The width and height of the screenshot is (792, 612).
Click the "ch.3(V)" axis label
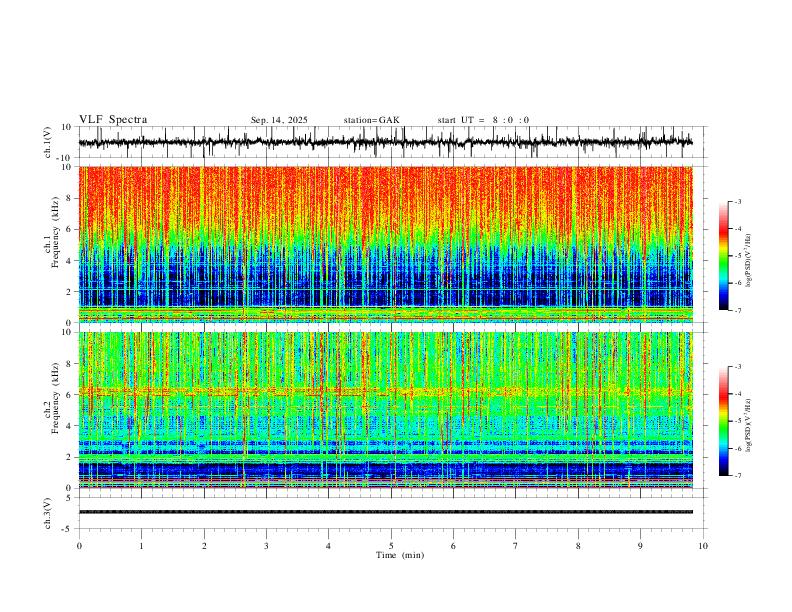coord(48,513)
